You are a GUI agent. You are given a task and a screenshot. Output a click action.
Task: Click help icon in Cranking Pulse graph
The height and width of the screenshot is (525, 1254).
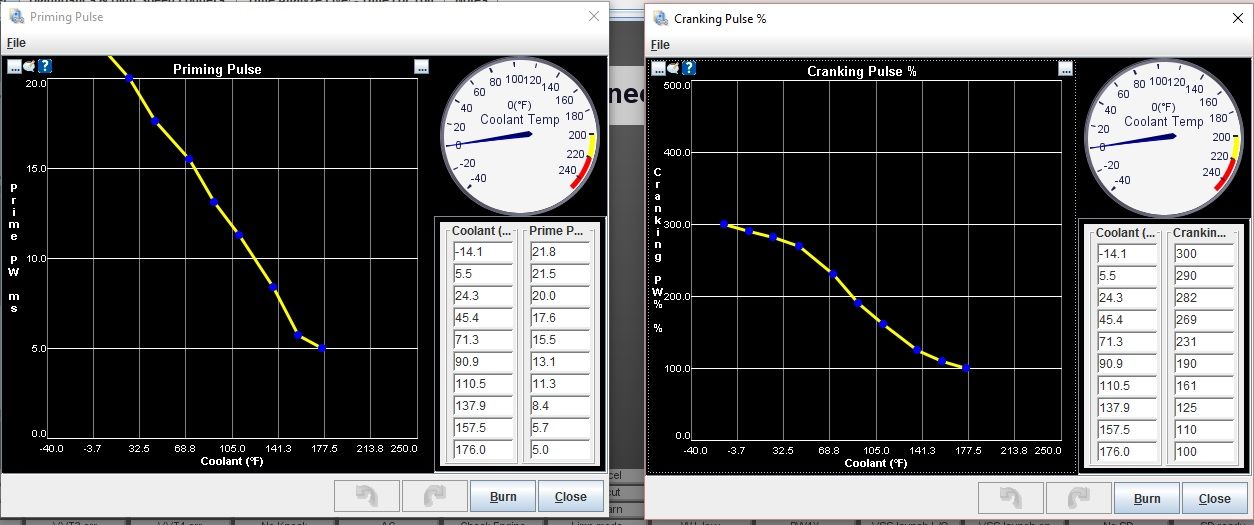[x=689, y=68]
